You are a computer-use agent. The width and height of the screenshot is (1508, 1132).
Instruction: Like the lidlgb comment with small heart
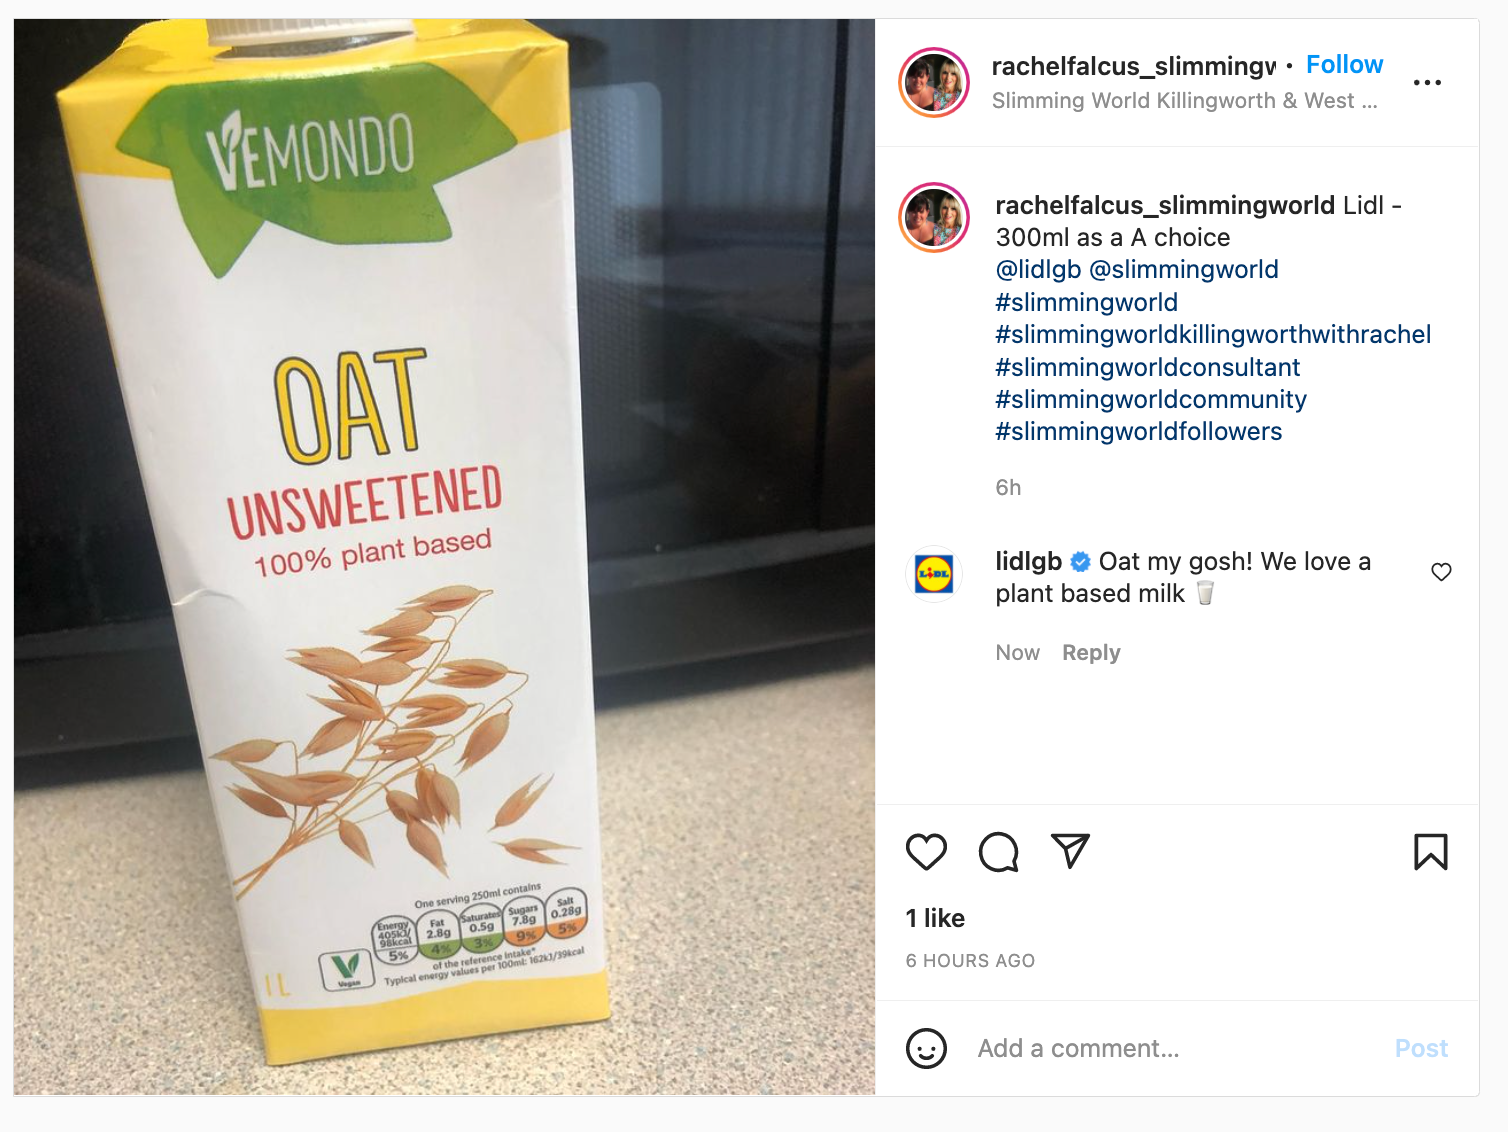tap(1441, 572)
